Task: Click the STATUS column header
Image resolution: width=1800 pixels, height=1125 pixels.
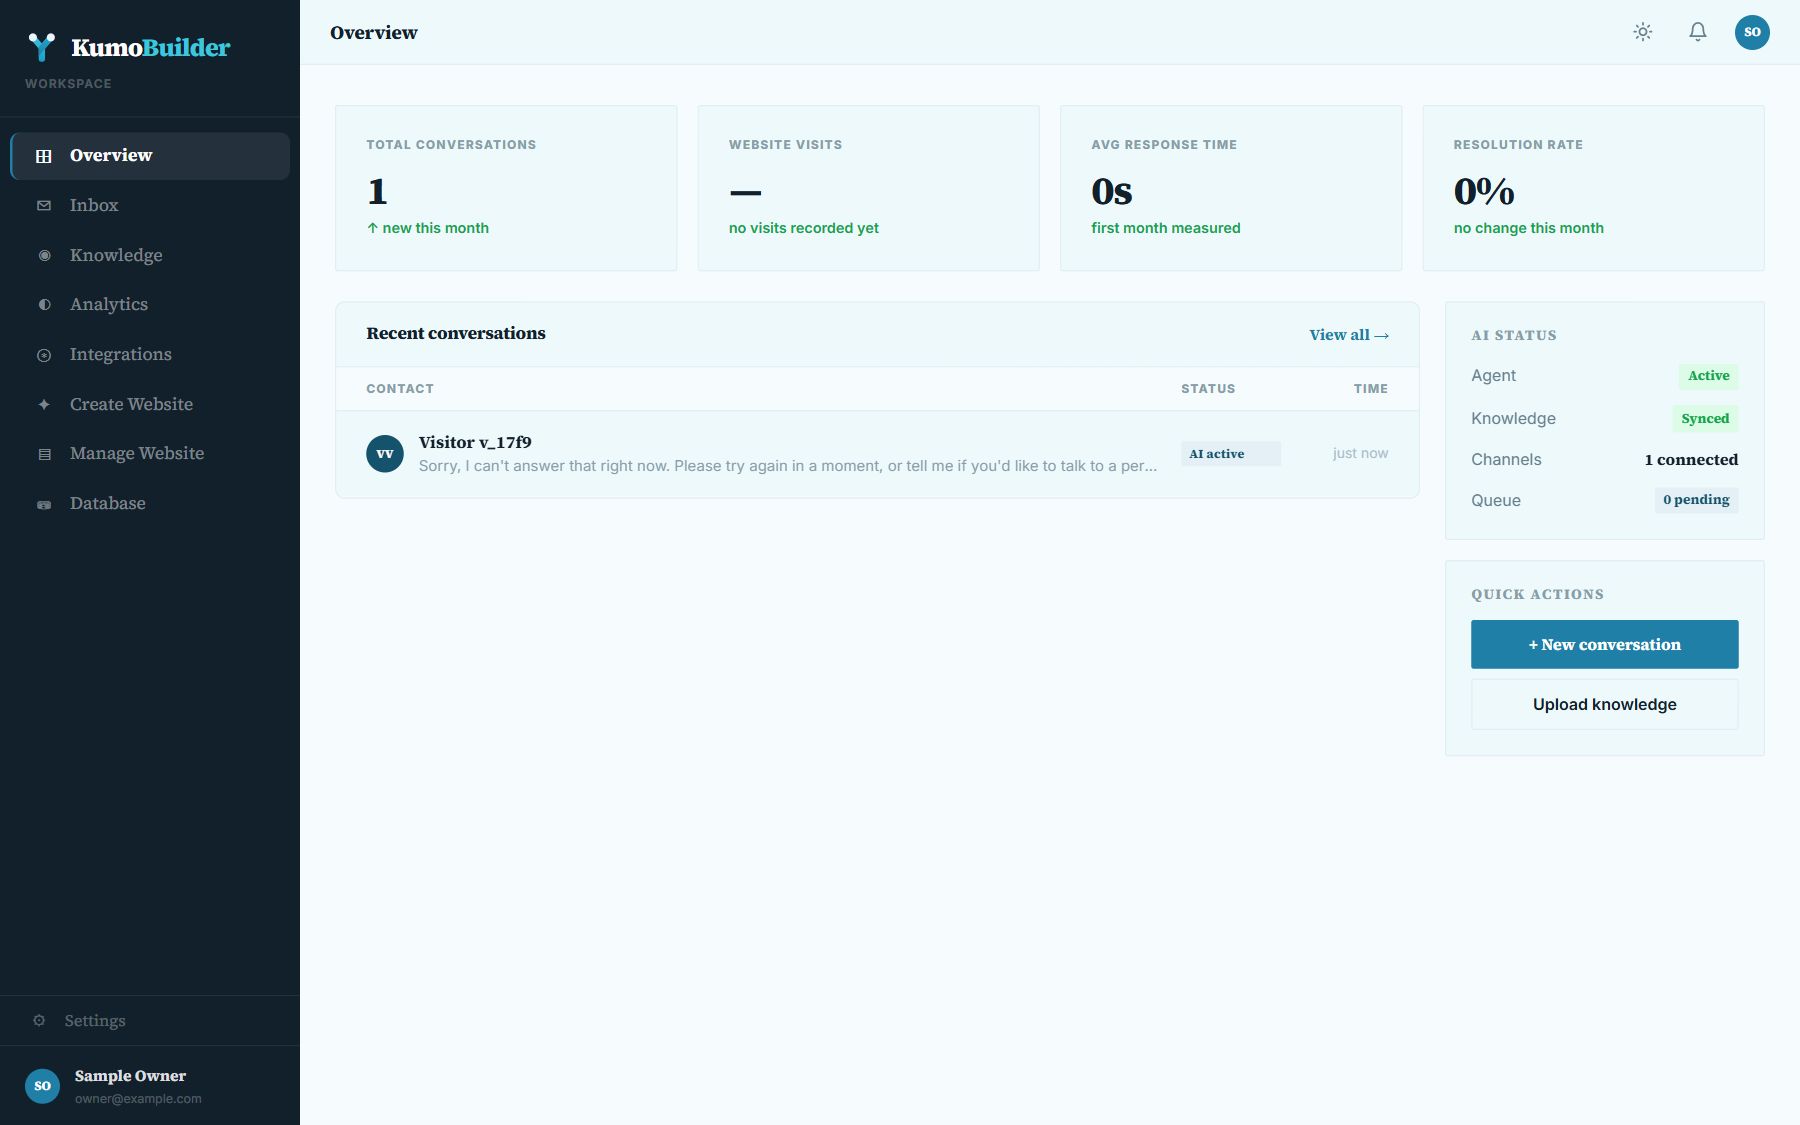Action: tap(1208, 389)
